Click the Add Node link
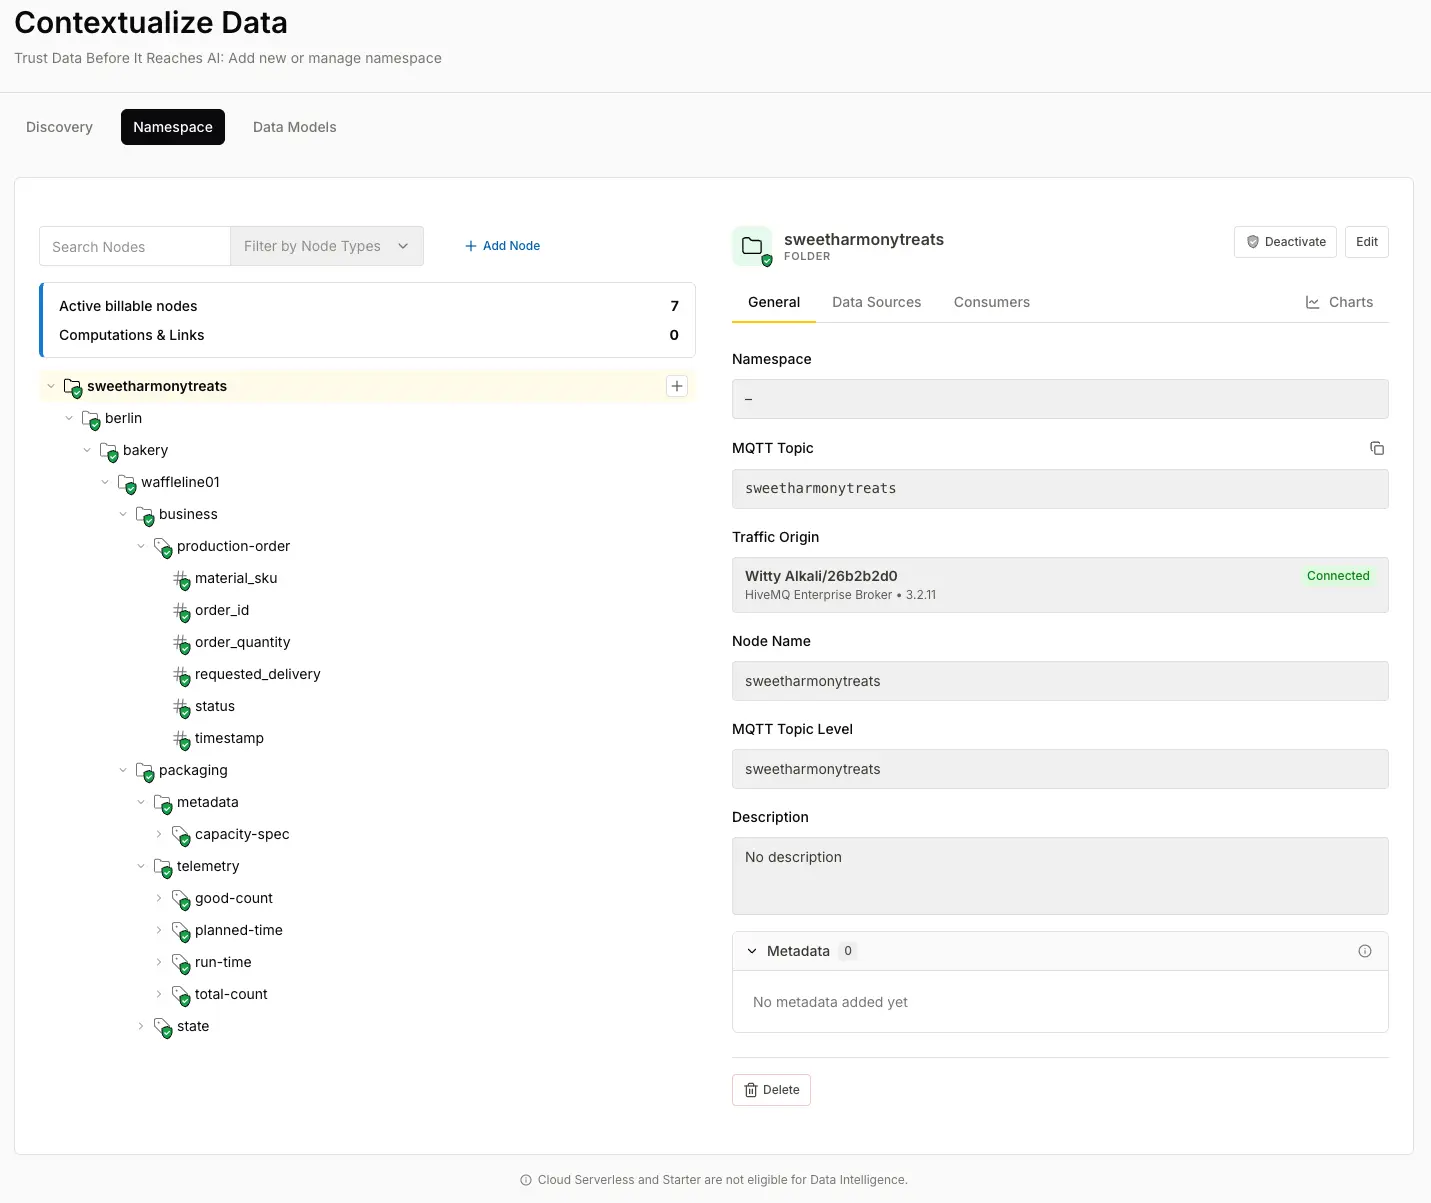This screenshot has height=1203, width=1431. point(502,246)
